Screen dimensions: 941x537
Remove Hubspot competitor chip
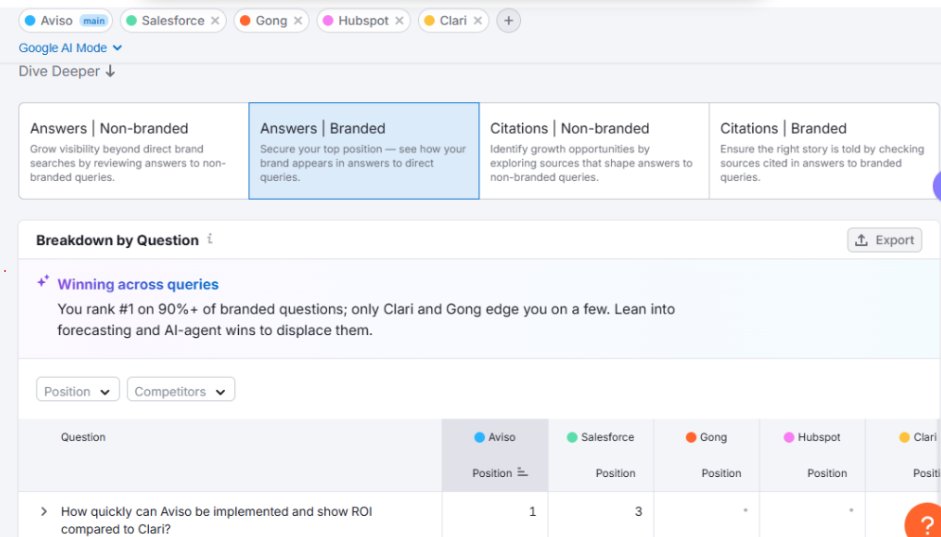click(399, 21)
